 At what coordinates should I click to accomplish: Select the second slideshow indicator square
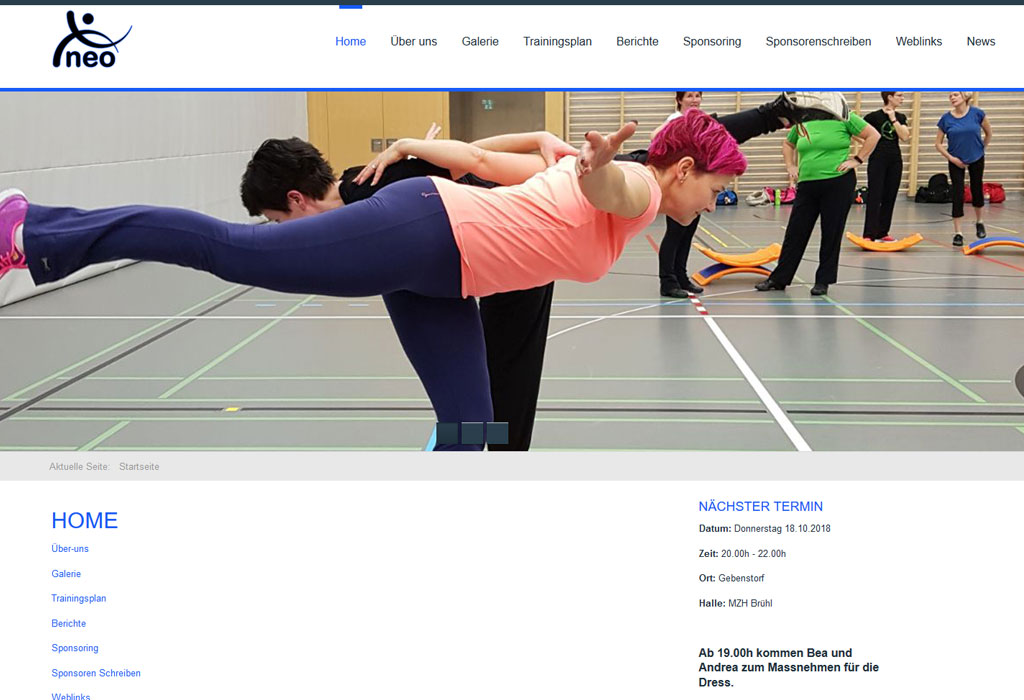(x=472, y=433)
